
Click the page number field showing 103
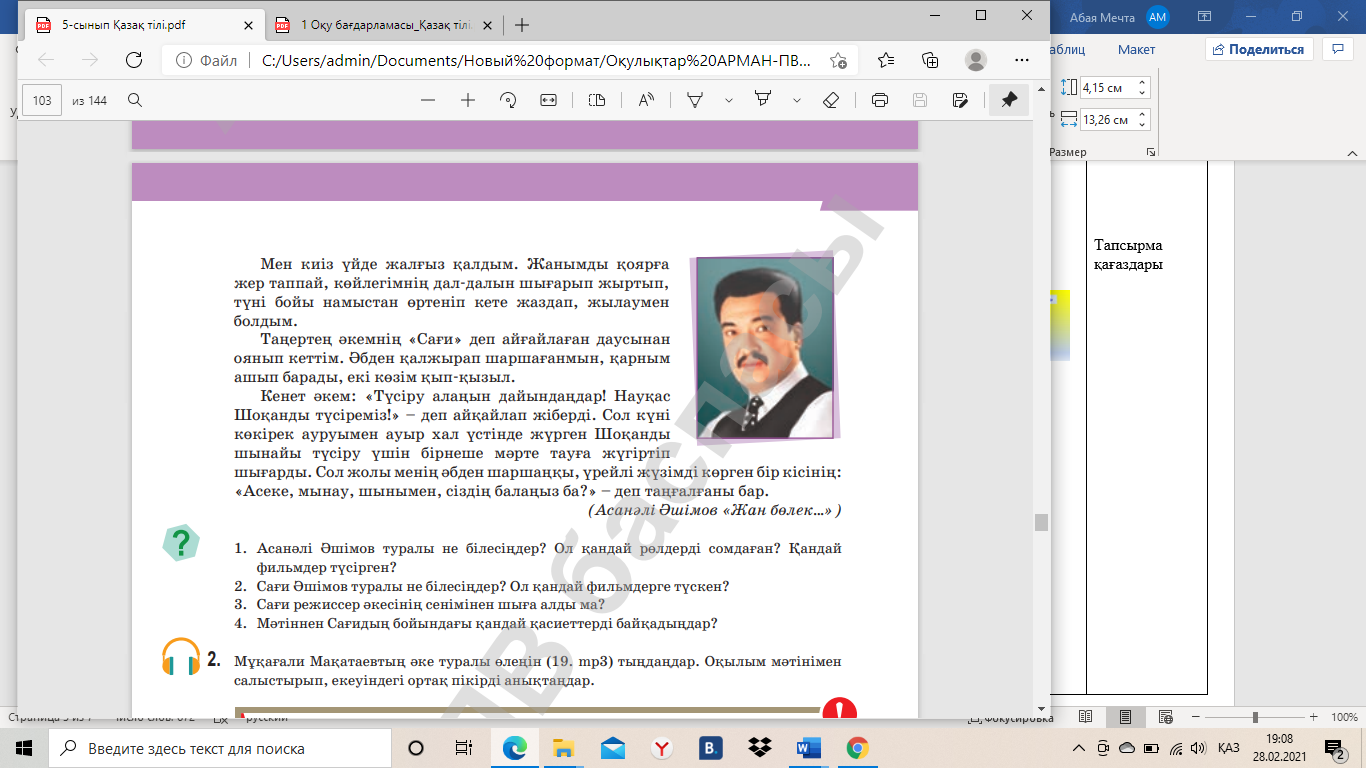pos(42,100)
